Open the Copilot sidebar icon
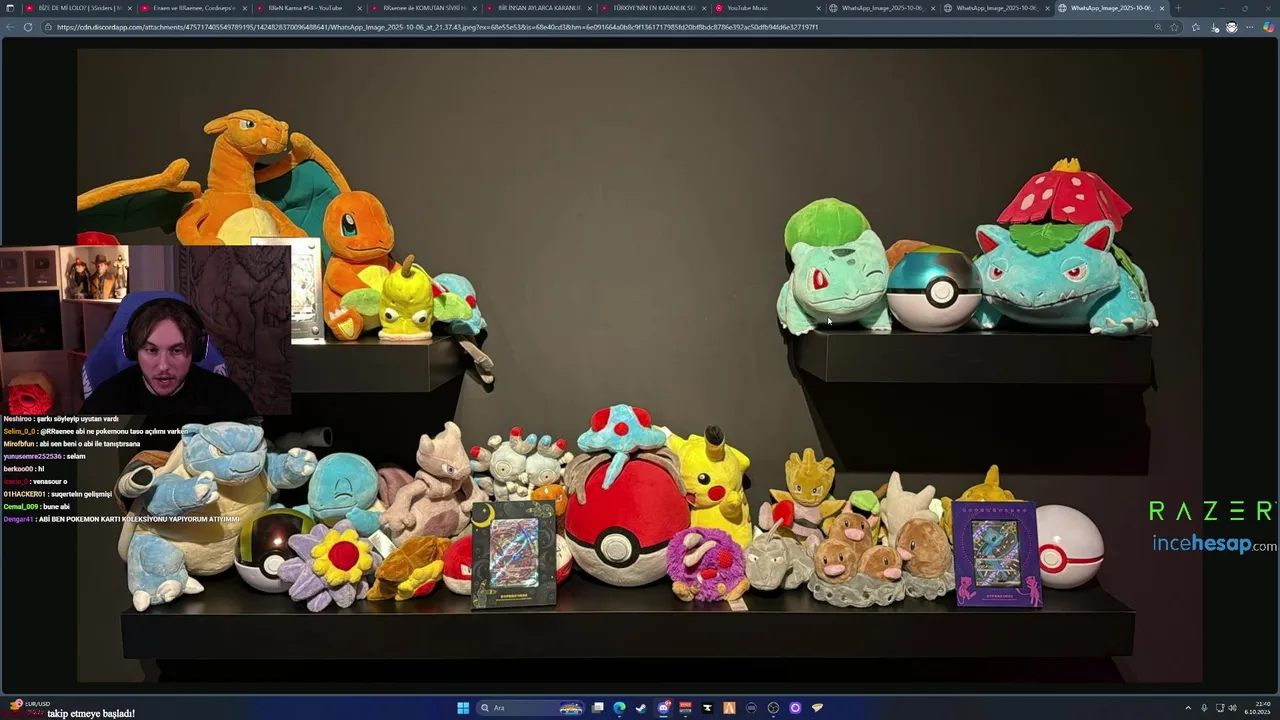 (1269, 27)
